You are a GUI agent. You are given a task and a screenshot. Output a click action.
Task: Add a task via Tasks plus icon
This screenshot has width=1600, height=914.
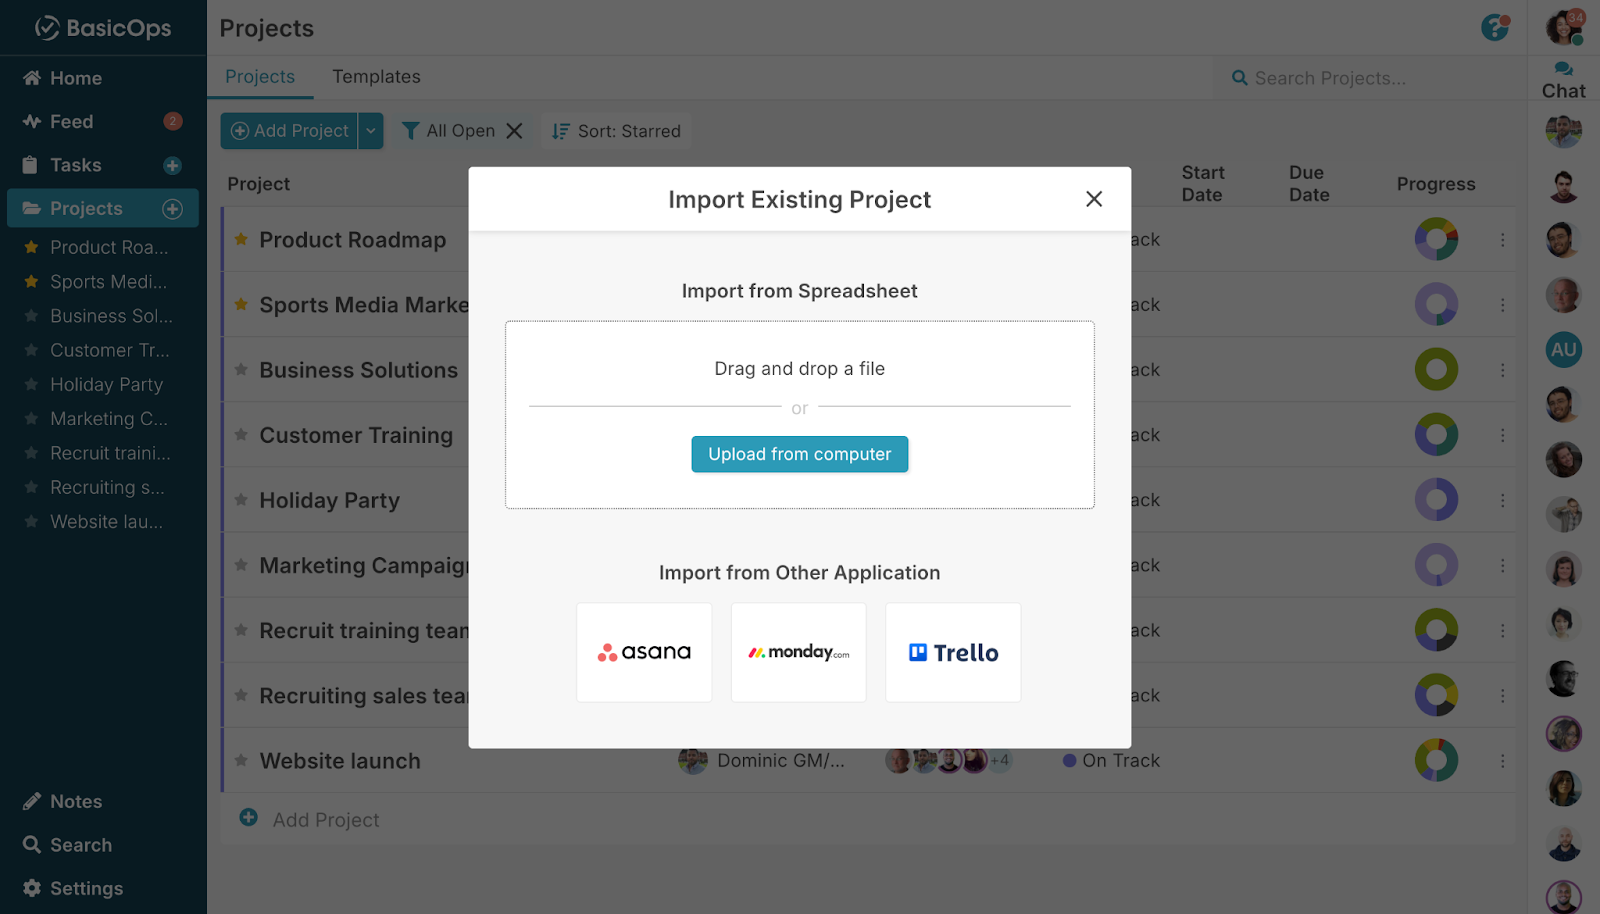coord(173,164)
